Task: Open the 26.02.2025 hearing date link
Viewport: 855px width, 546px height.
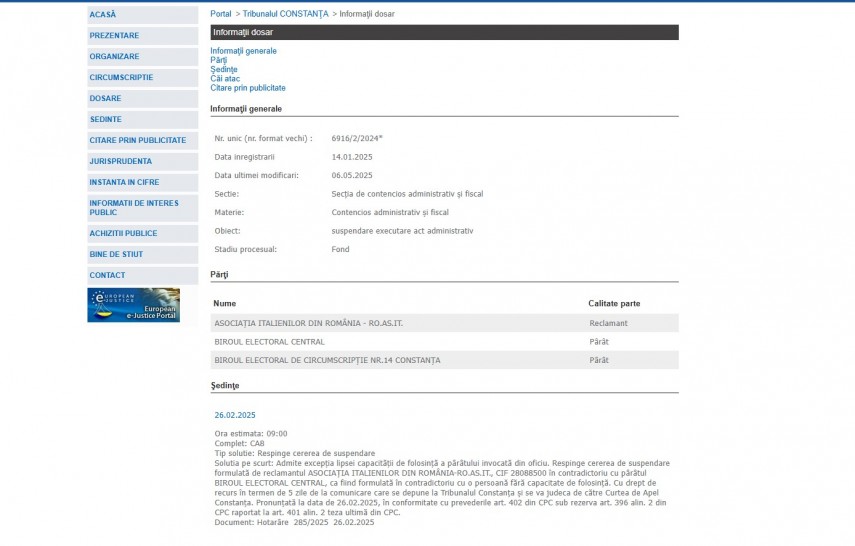Action: 234,415
